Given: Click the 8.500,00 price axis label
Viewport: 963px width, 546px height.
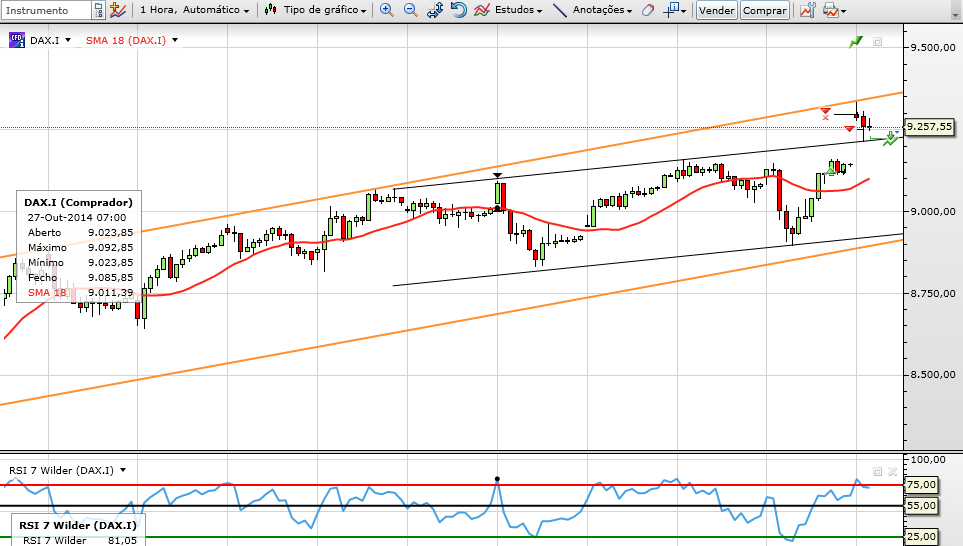Looking at the screenshot, I should [933, 375].
